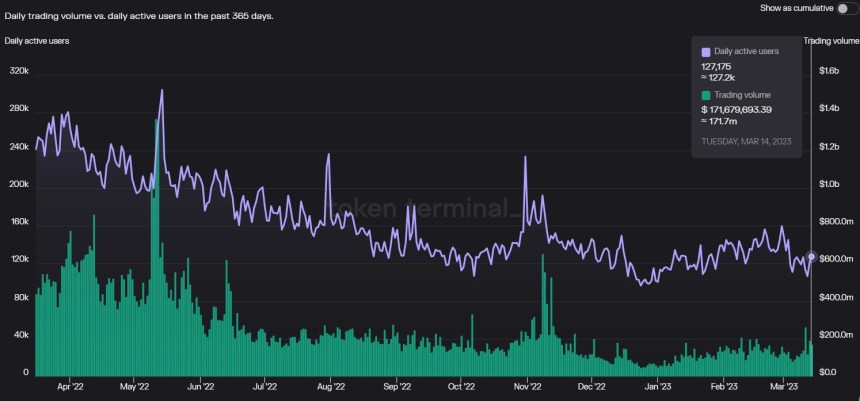
Task: Click the 'Daily active users' axis title at left
Action: click(x=35, y=41)
